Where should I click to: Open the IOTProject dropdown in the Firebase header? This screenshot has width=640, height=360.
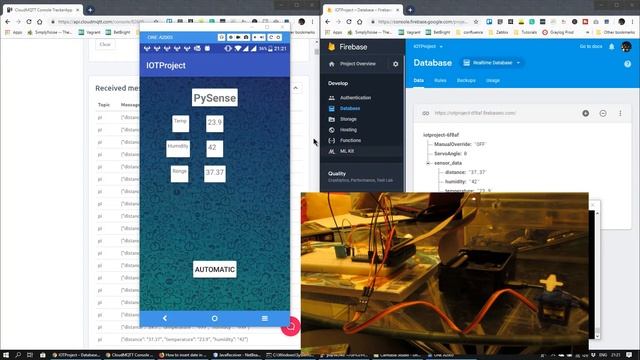(x=428, y=47)
